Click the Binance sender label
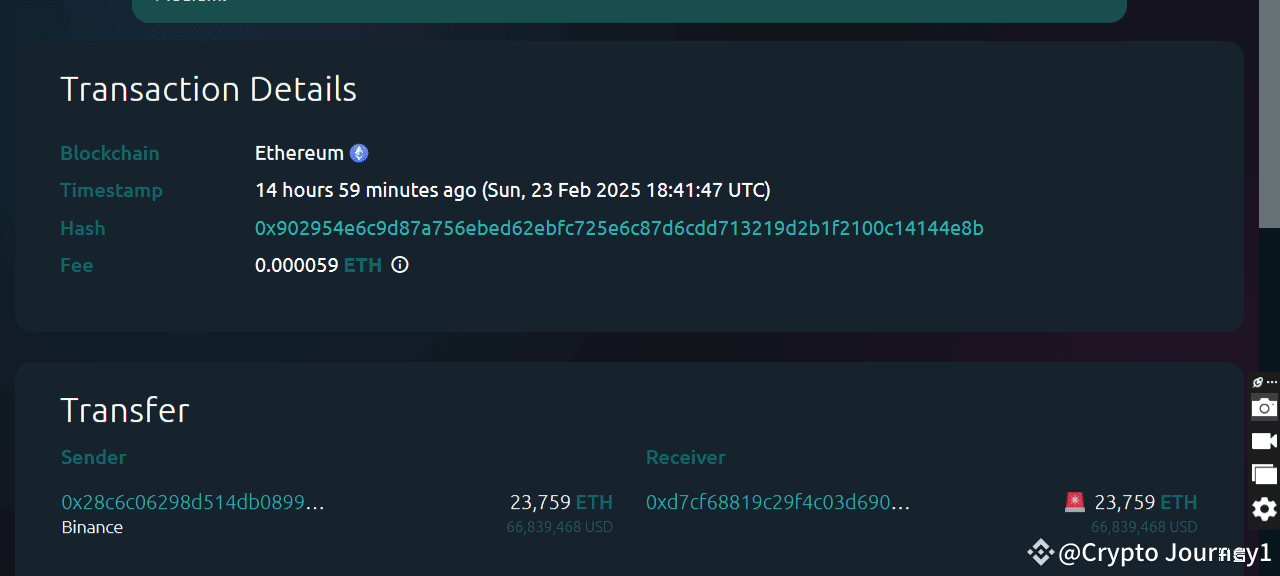1280x576 pixels. [92, 527]
